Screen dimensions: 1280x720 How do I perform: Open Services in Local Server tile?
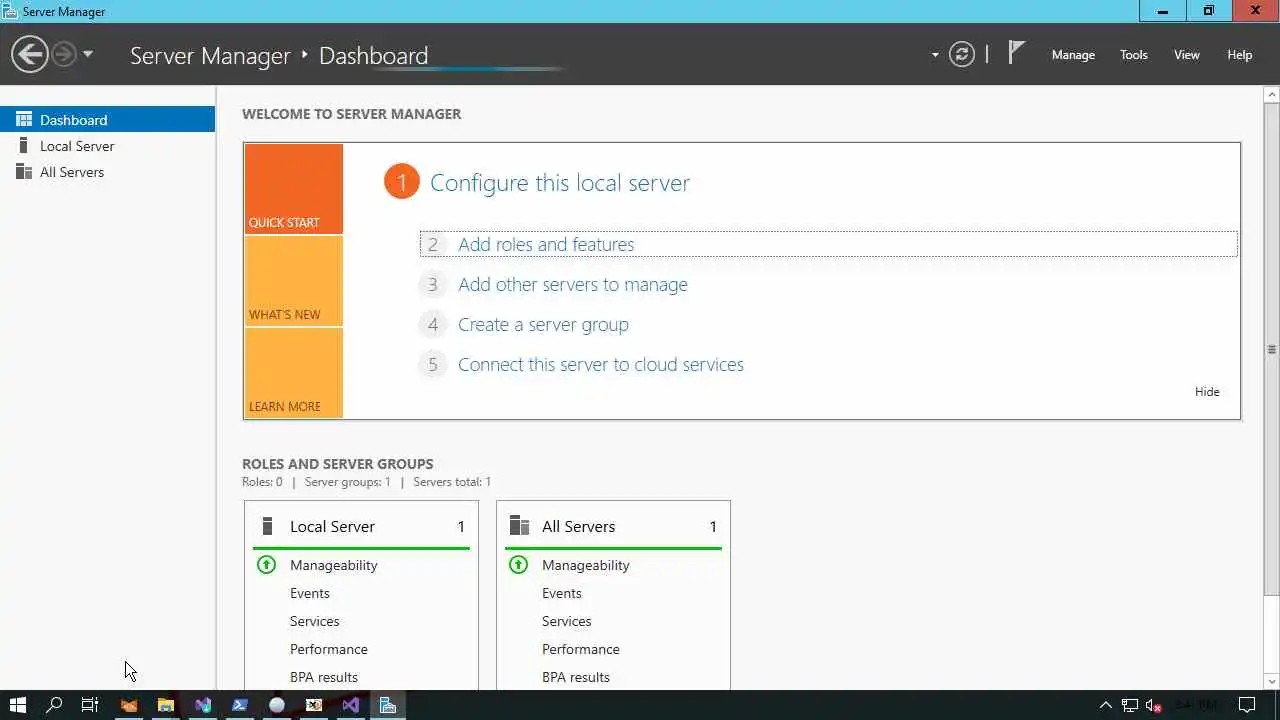point(315,621)
